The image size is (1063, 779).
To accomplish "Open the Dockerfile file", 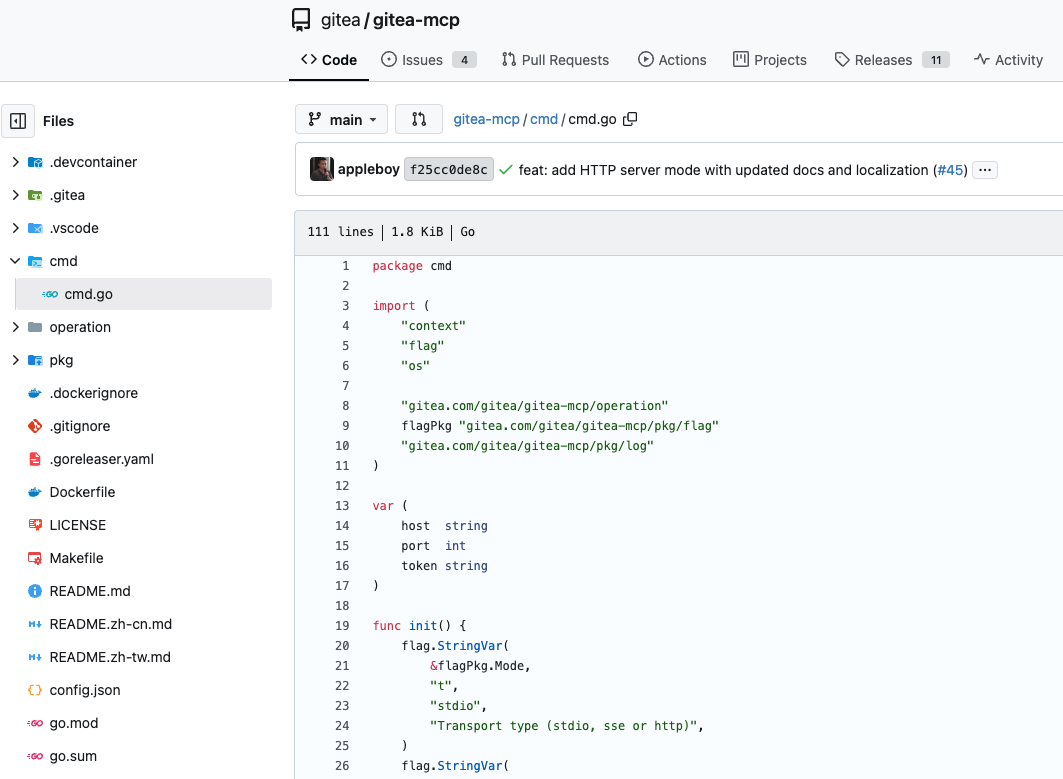I will click(x=82, y=492).
